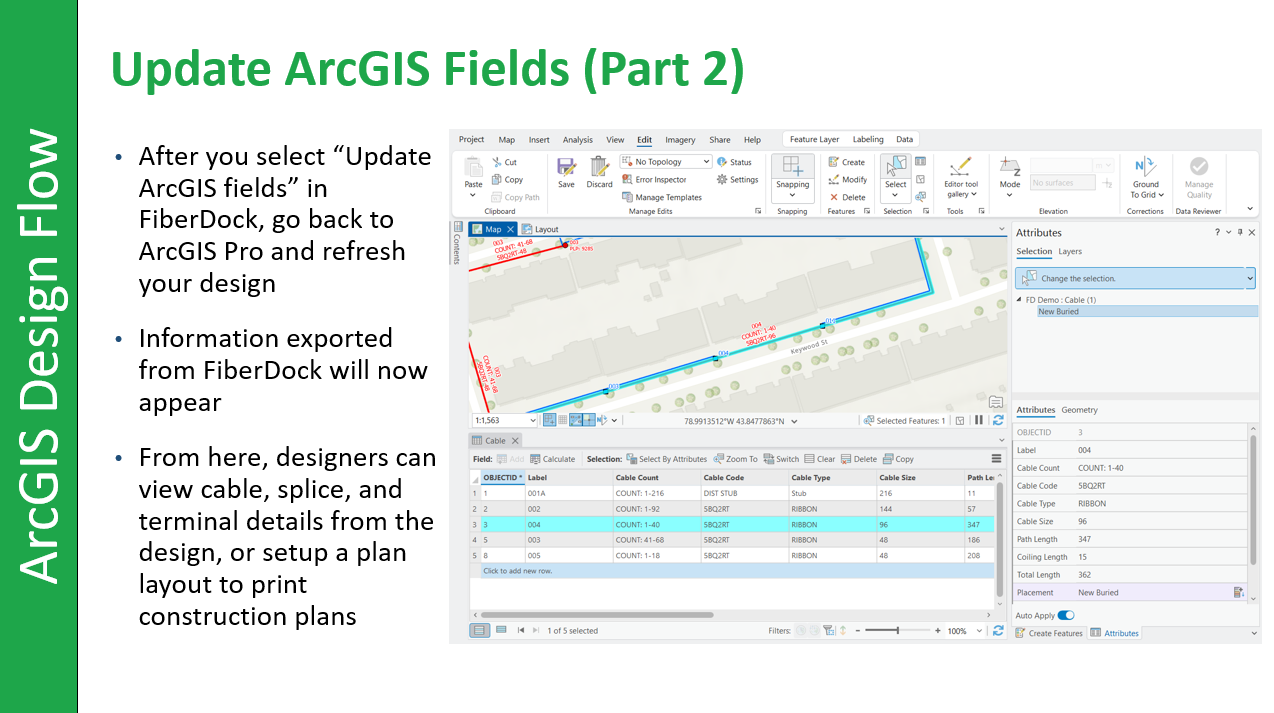Viewport: 1274px width, 713px height.
Task: Click Copy selection in table toolbar
Action: coord(897,459)
